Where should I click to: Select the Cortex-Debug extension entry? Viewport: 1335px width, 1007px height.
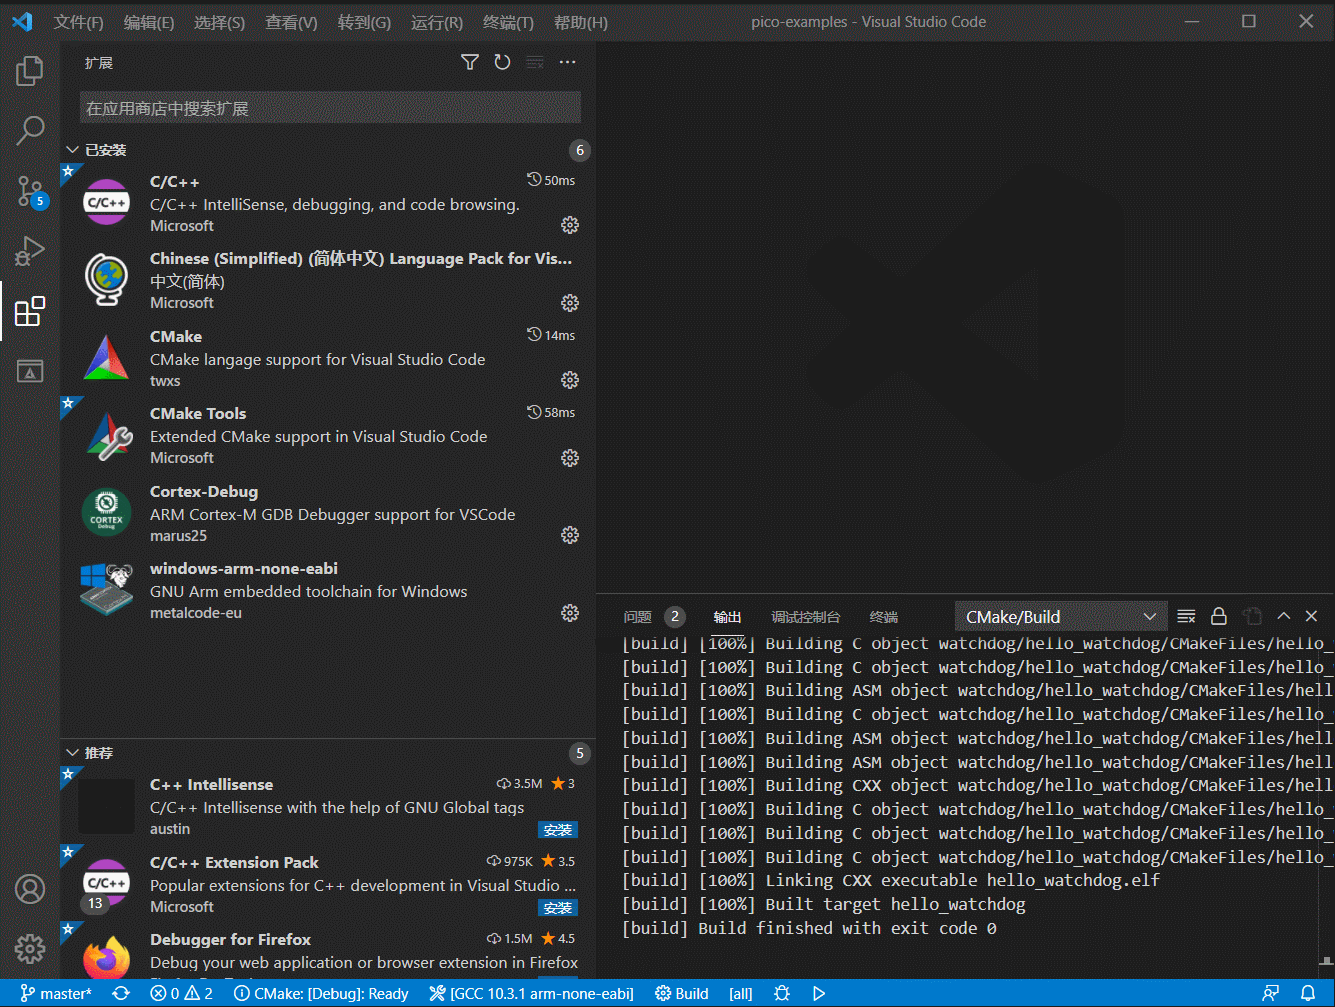pos(328,513)
